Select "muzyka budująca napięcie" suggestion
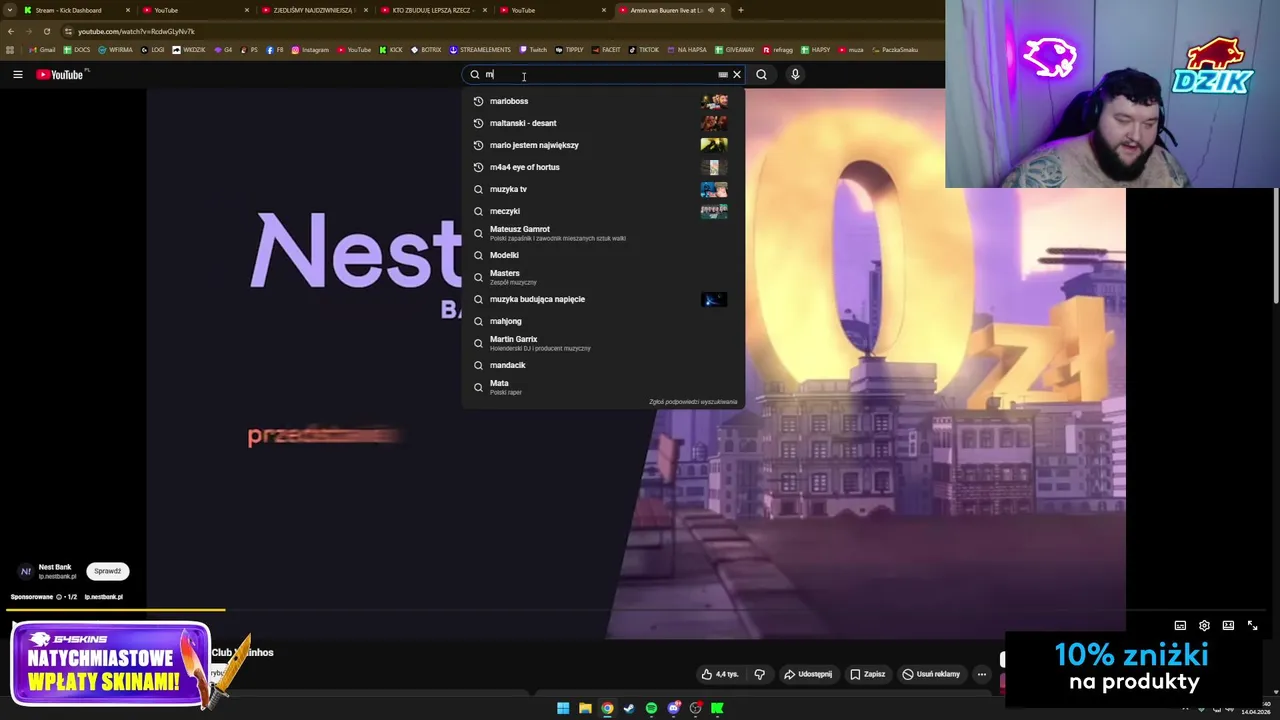1280x720 pixels. (603, 299)
